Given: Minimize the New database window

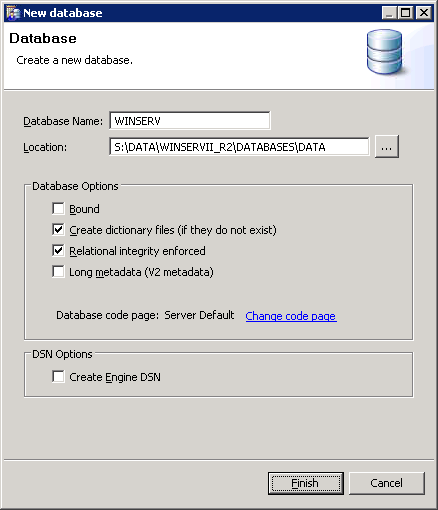Looking at the screenshot, I should click(389, 13).
